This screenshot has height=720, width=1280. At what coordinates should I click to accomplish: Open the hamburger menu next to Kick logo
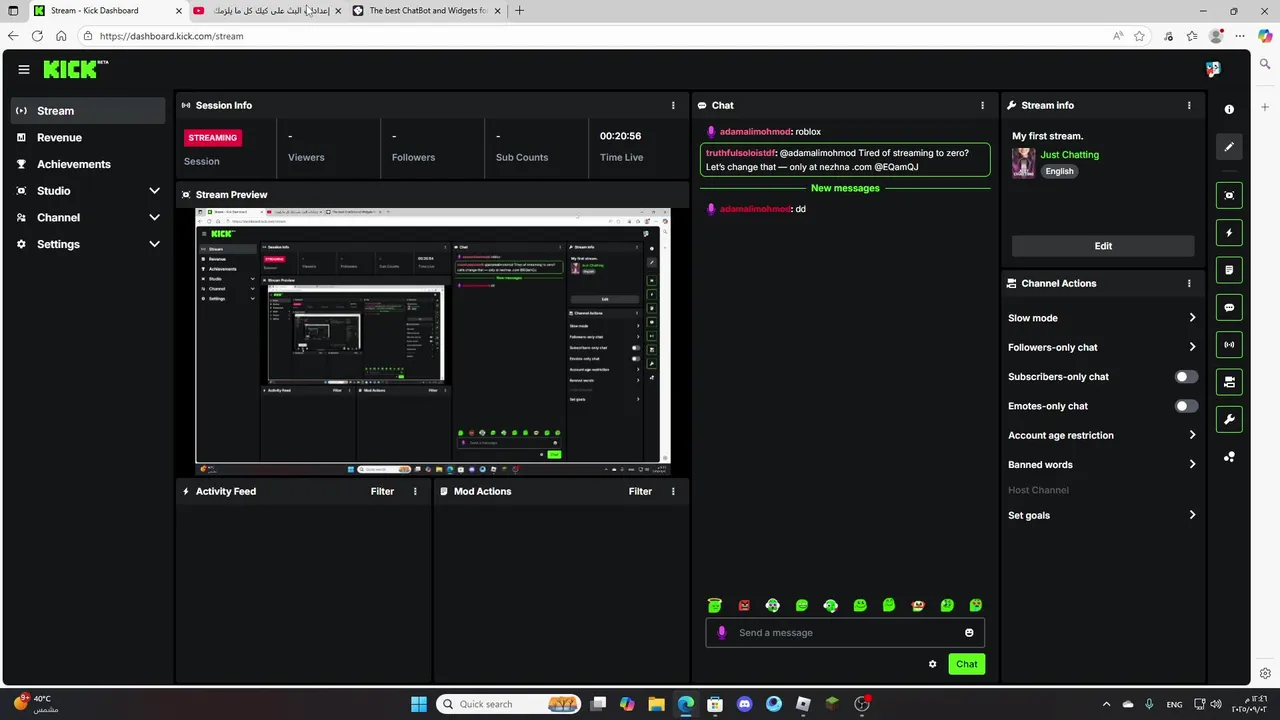[x=24, y=70]
